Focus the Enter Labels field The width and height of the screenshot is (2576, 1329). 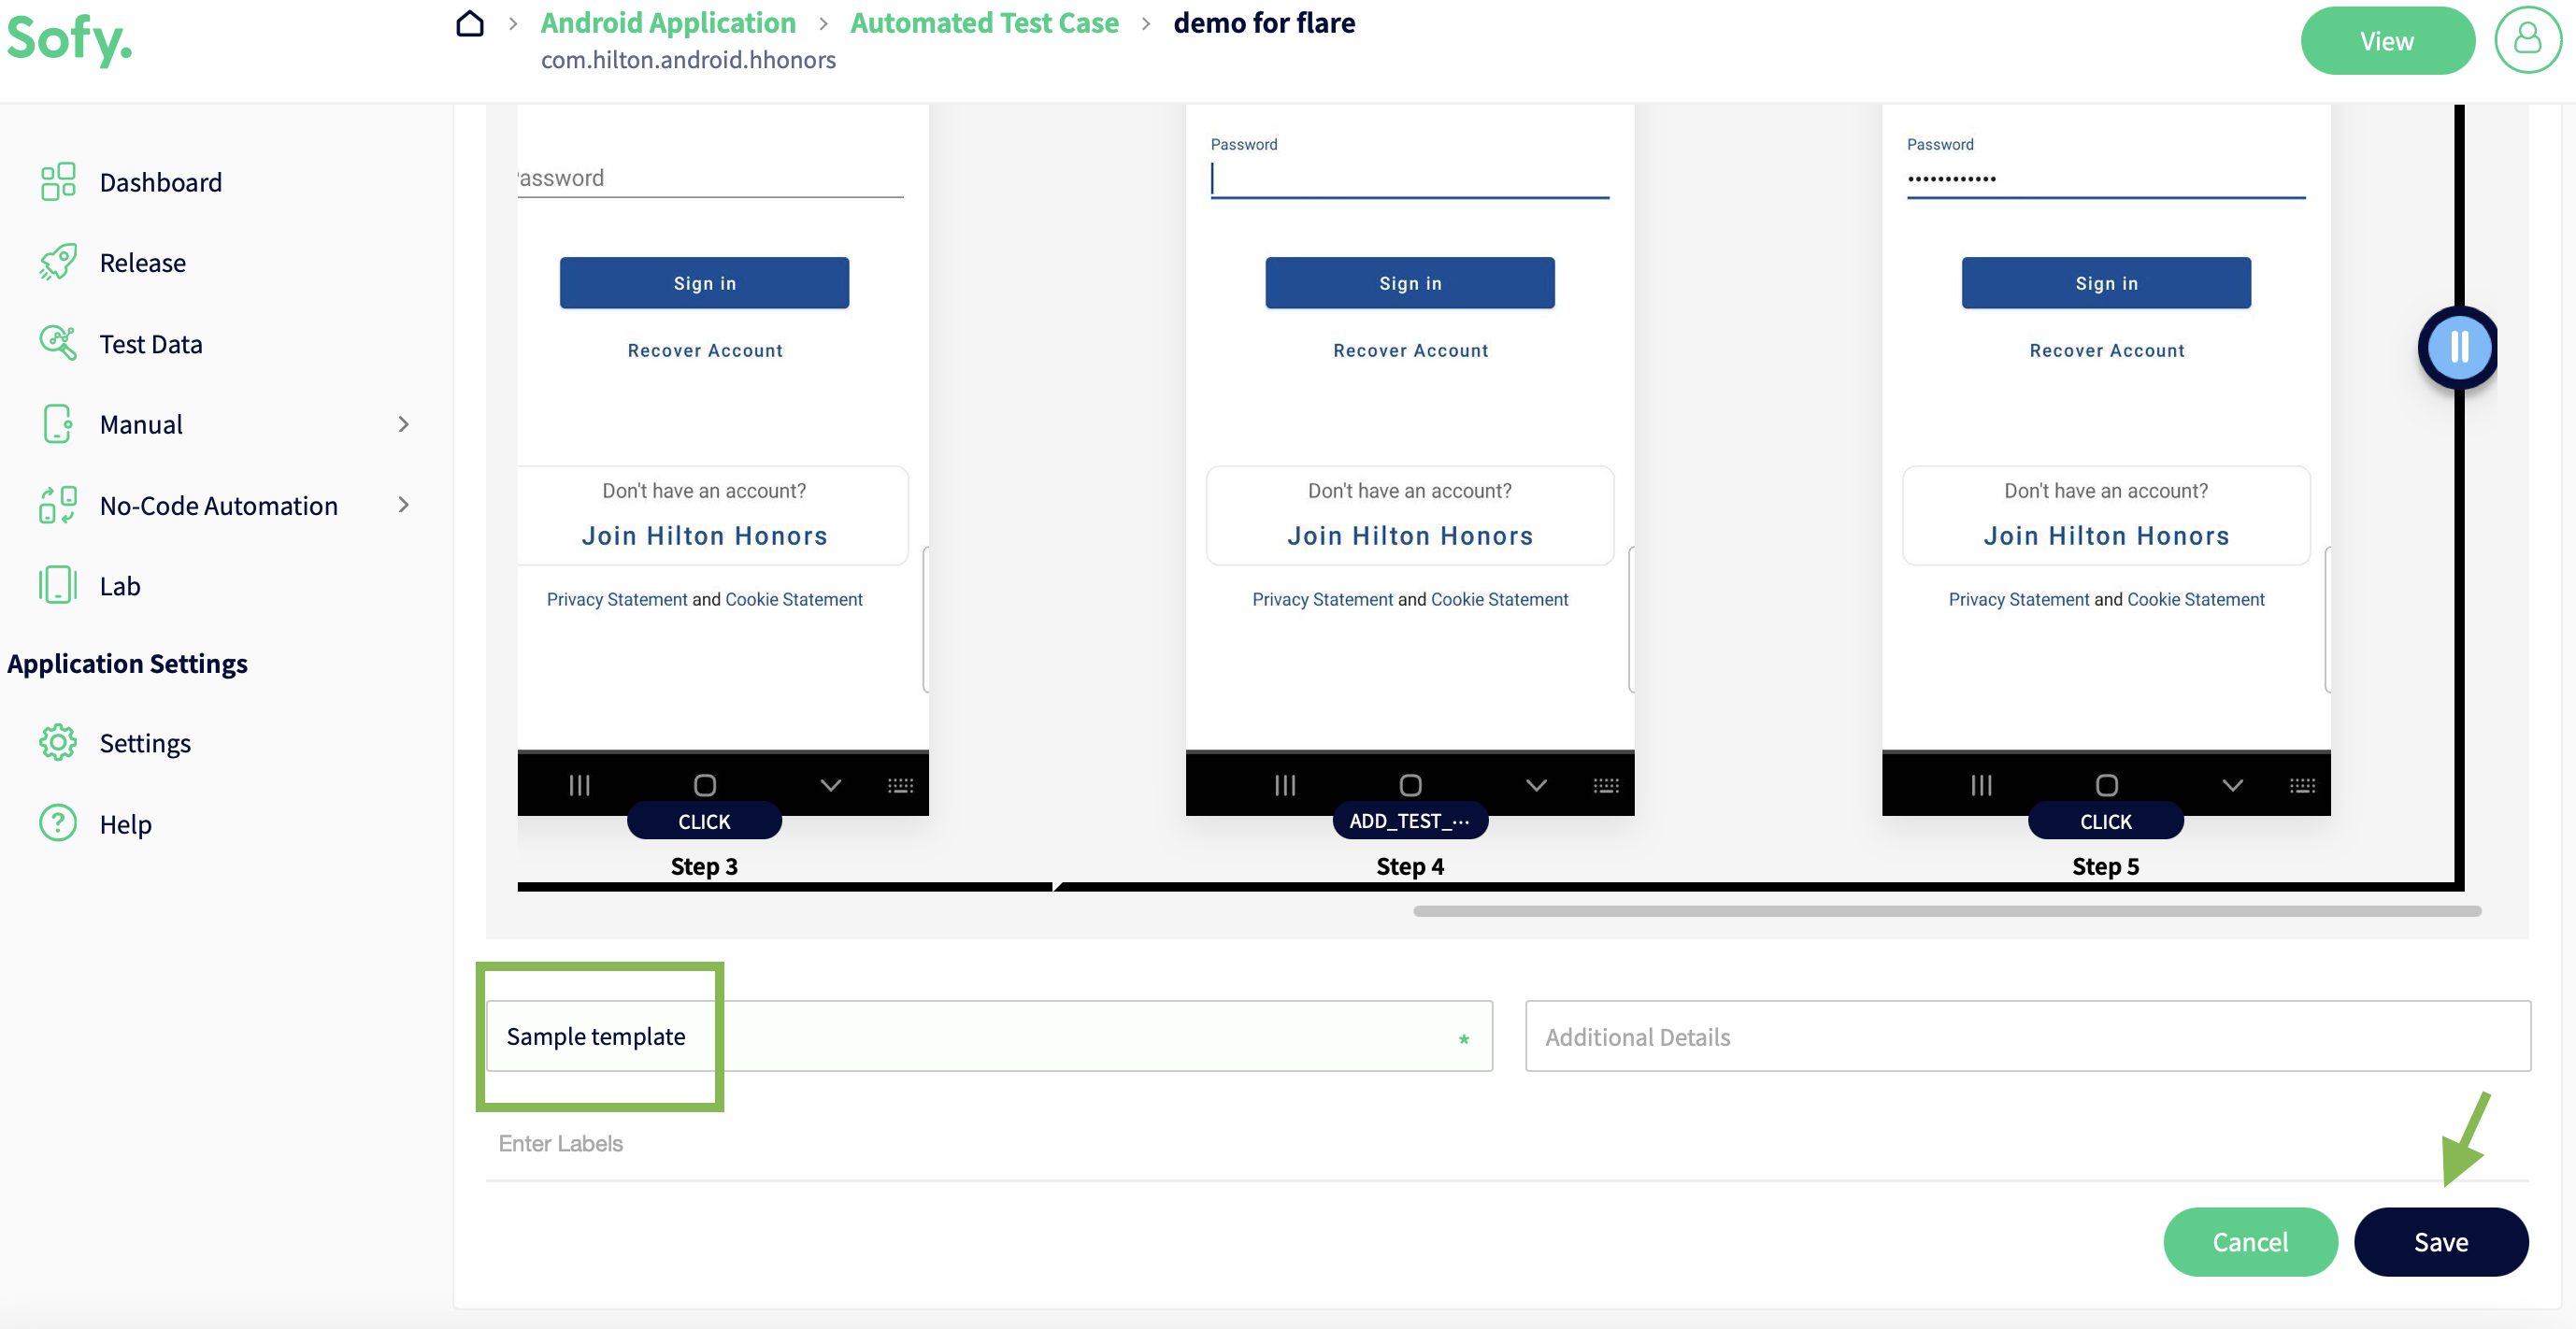pyautogui.click(x=1507, y=1143)
